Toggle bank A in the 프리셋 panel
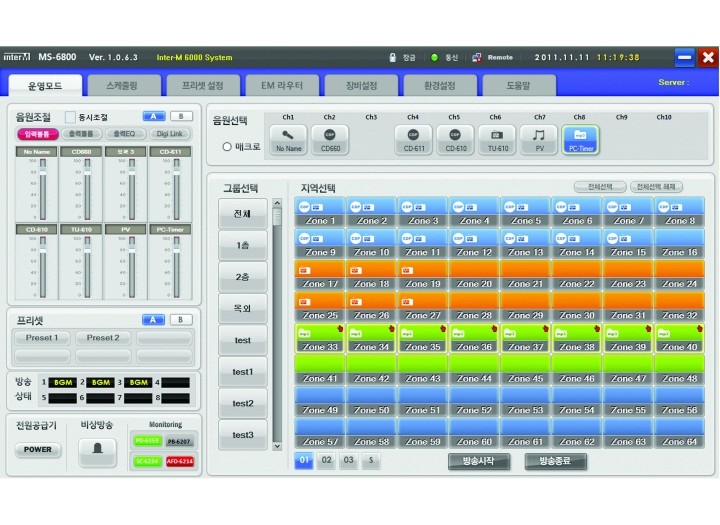Viewport: 720px width, 525px height. (154, 320)
